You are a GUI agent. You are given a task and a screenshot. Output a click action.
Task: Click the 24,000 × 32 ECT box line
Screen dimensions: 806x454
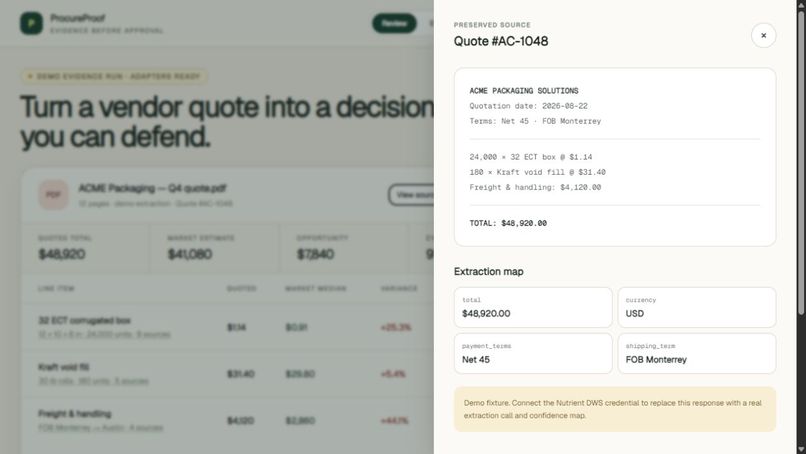(x=530, y=157)
